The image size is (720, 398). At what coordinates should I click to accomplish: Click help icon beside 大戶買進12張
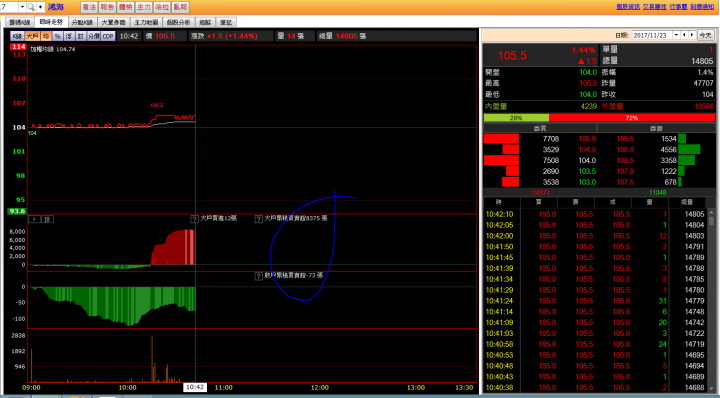(x=194, y=219)
